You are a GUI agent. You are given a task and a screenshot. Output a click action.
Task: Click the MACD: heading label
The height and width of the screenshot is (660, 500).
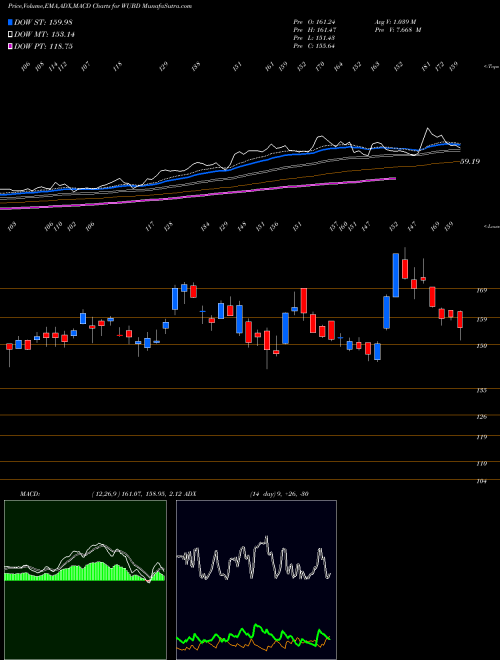pos(30,494)
